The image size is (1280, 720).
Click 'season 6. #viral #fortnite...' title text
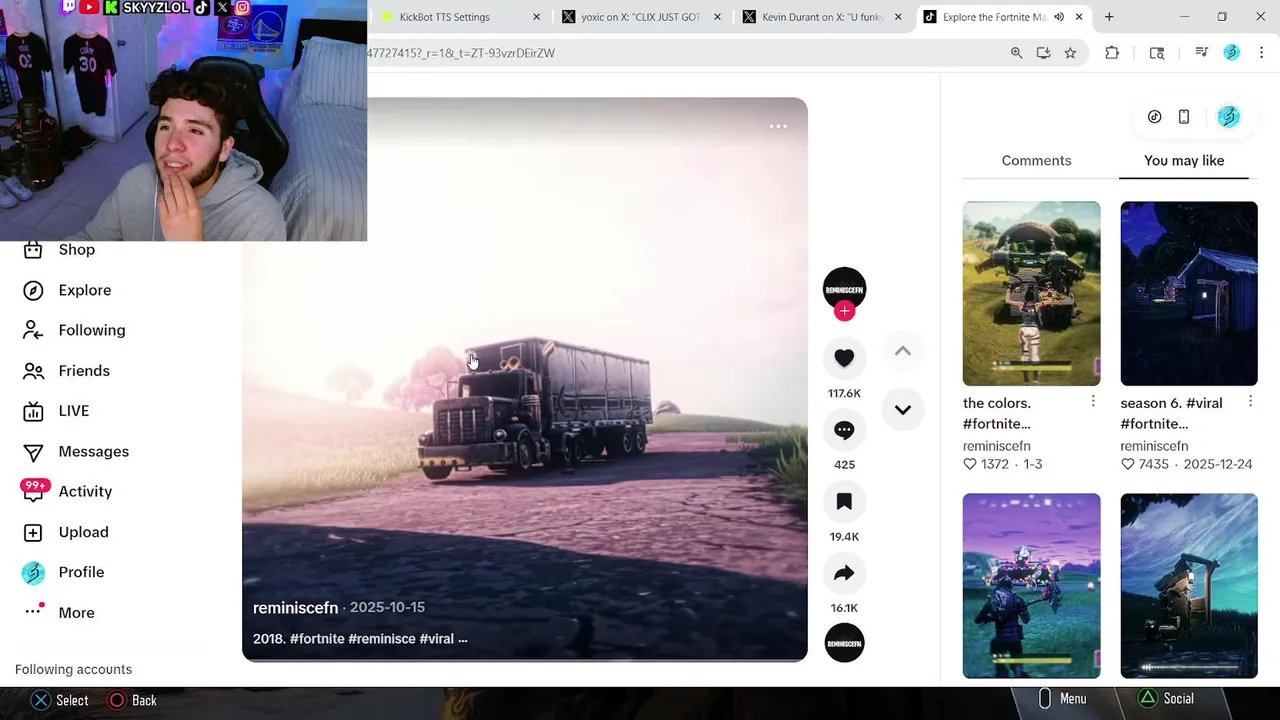(1171, 413)
